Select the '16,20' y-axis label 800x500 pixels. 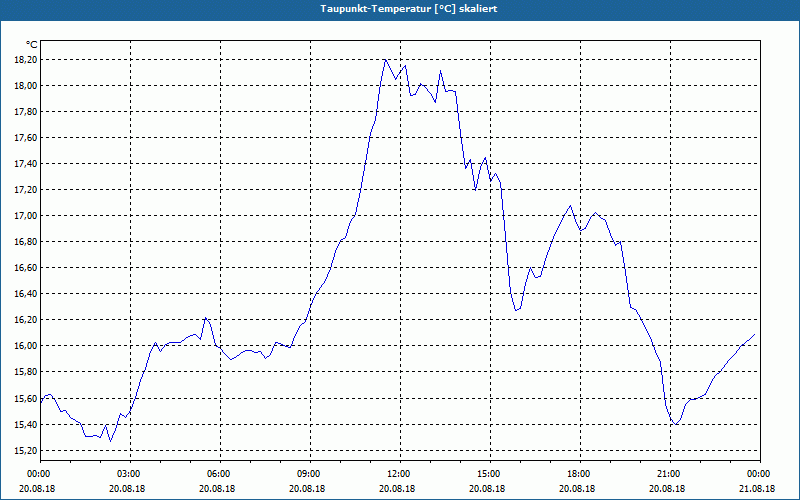[x=25, y=320]
